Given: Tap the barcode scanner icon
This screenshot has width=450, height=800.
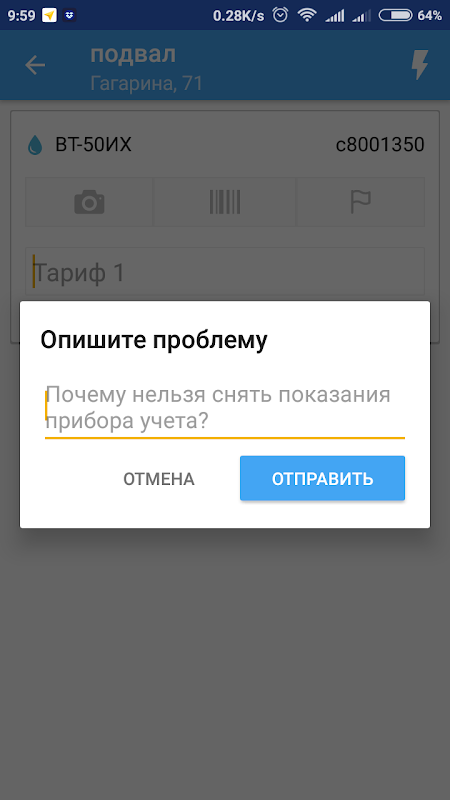Looking at the screenshot, I should [224, 202].
